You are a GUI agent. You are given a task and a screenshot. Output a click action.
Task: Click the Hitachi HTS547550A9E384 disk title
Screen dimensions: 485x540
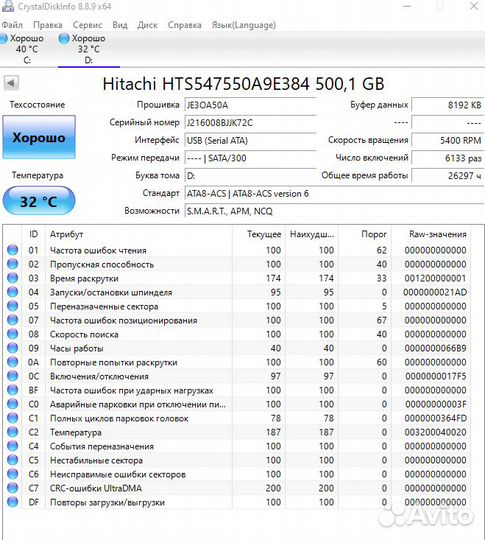point(243,84)
